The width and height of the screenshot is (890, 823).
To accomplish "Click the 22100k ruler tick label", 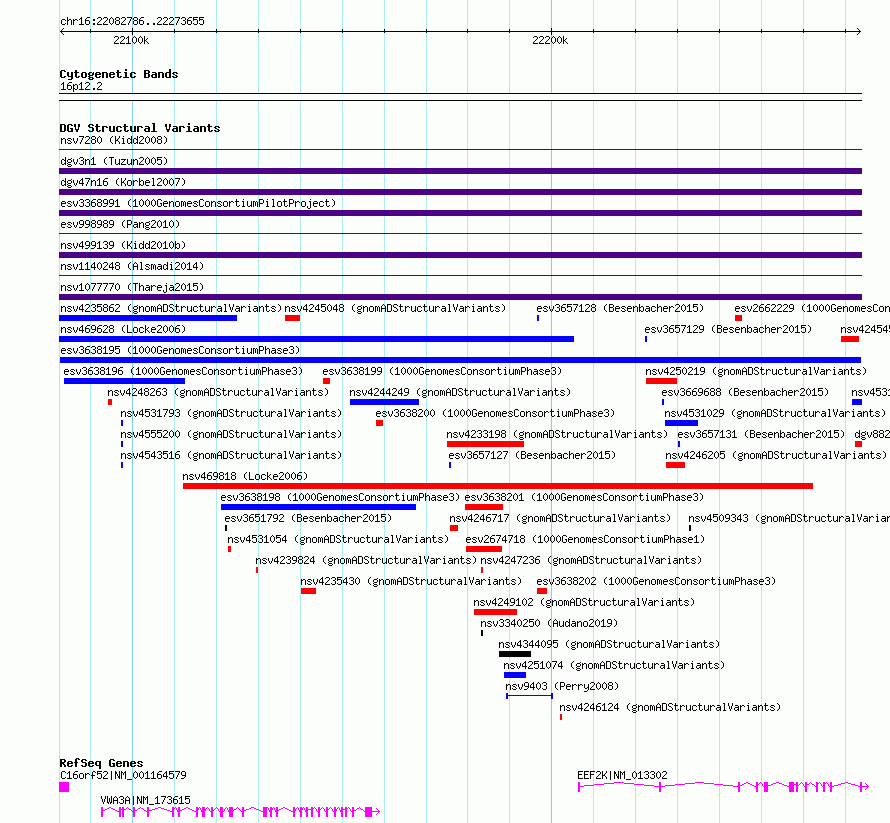I will tap(131, 40).
